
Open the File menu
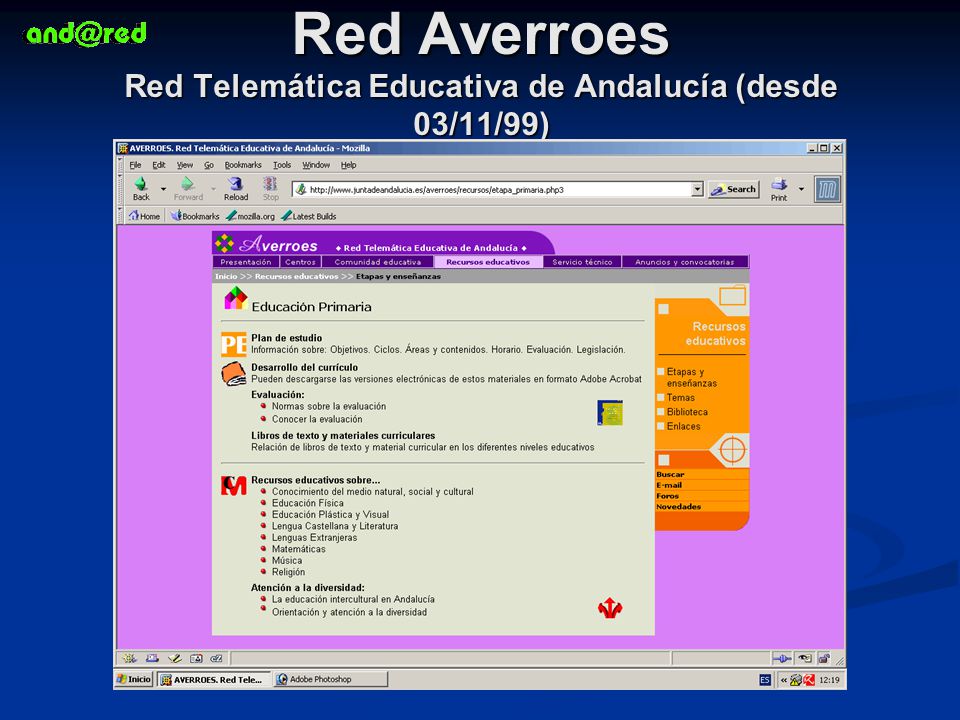[135, 165]
